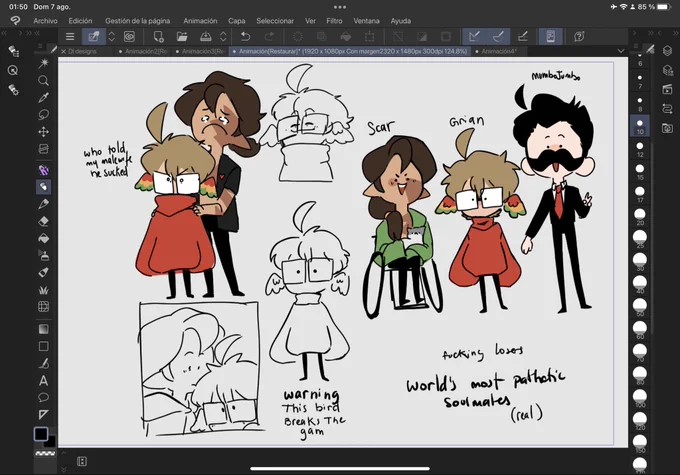680x475 pixels.
Task: Select the Gradient tool
Action: click(x=43, y=329)
